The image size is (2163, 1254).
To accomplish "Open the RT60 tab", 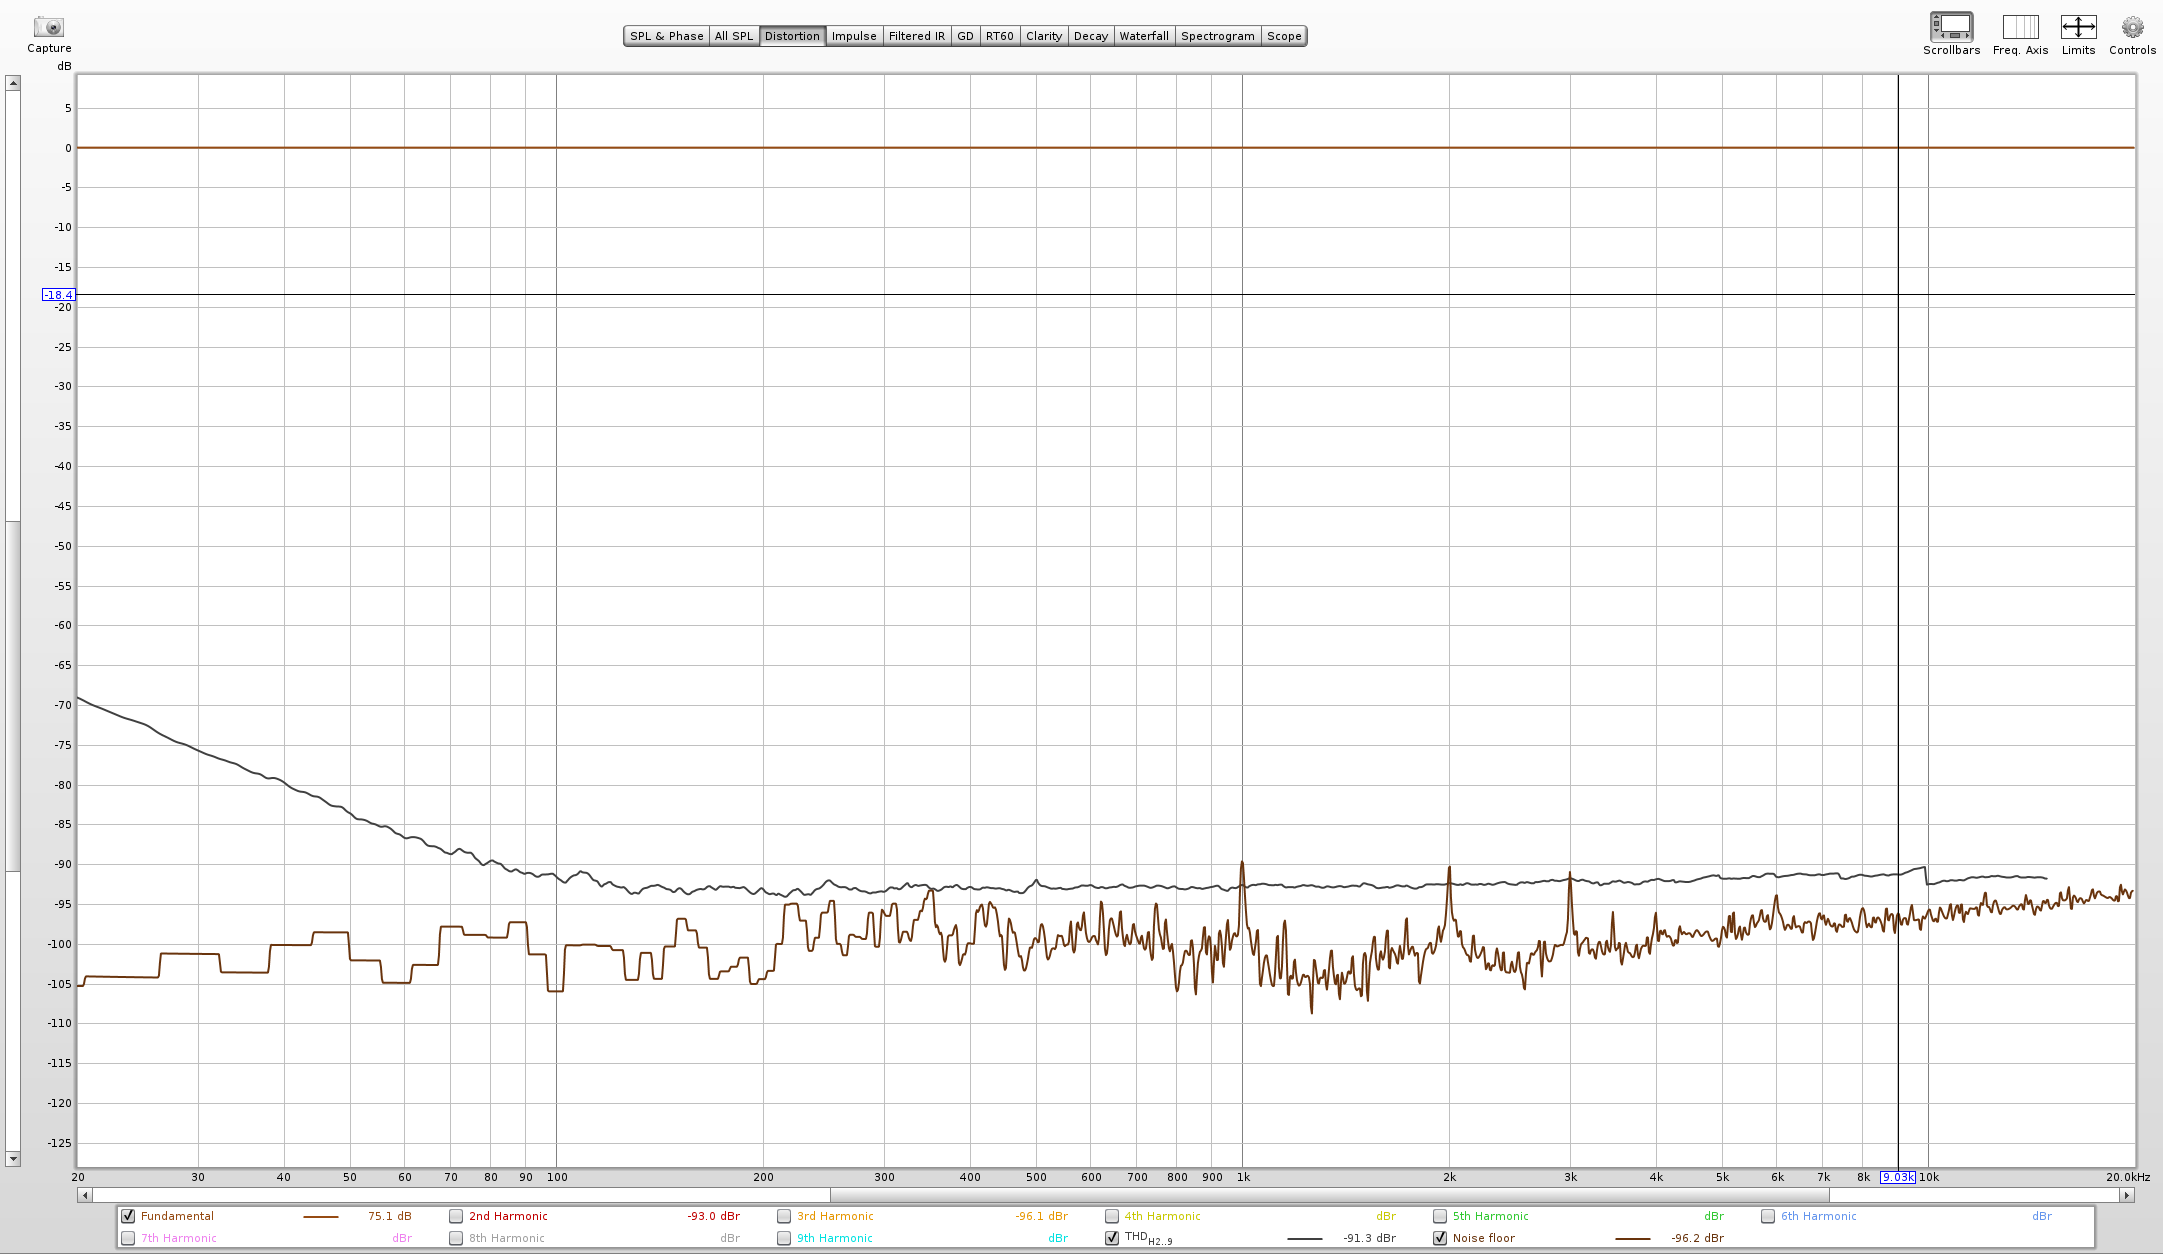I will 1000,36.
